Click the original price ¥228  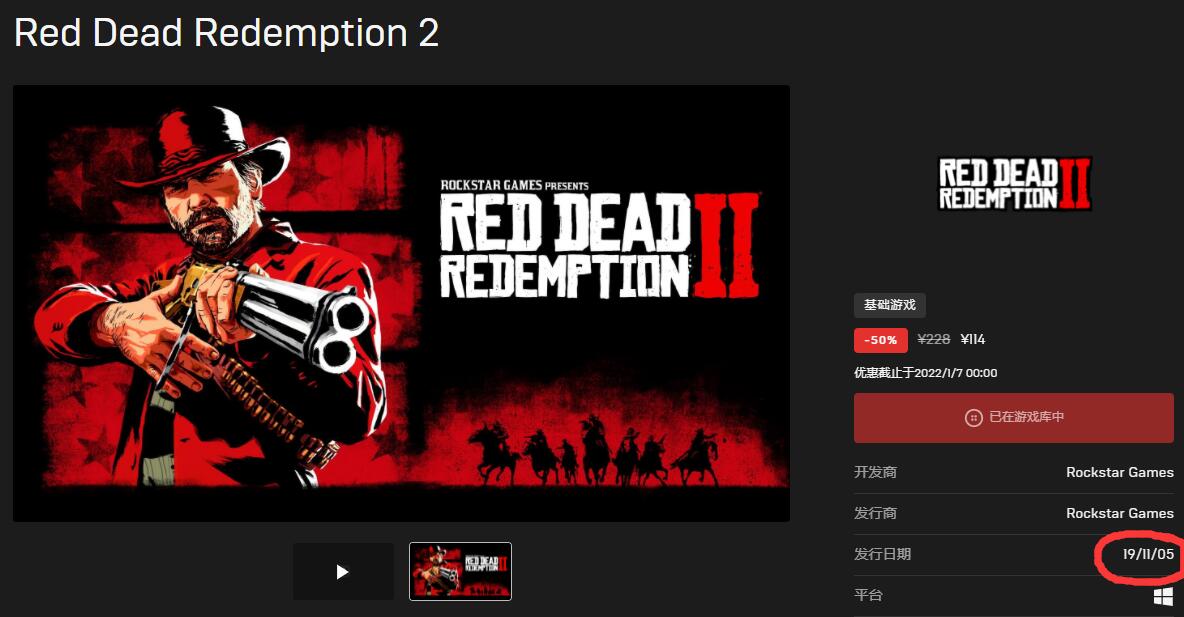933,340
